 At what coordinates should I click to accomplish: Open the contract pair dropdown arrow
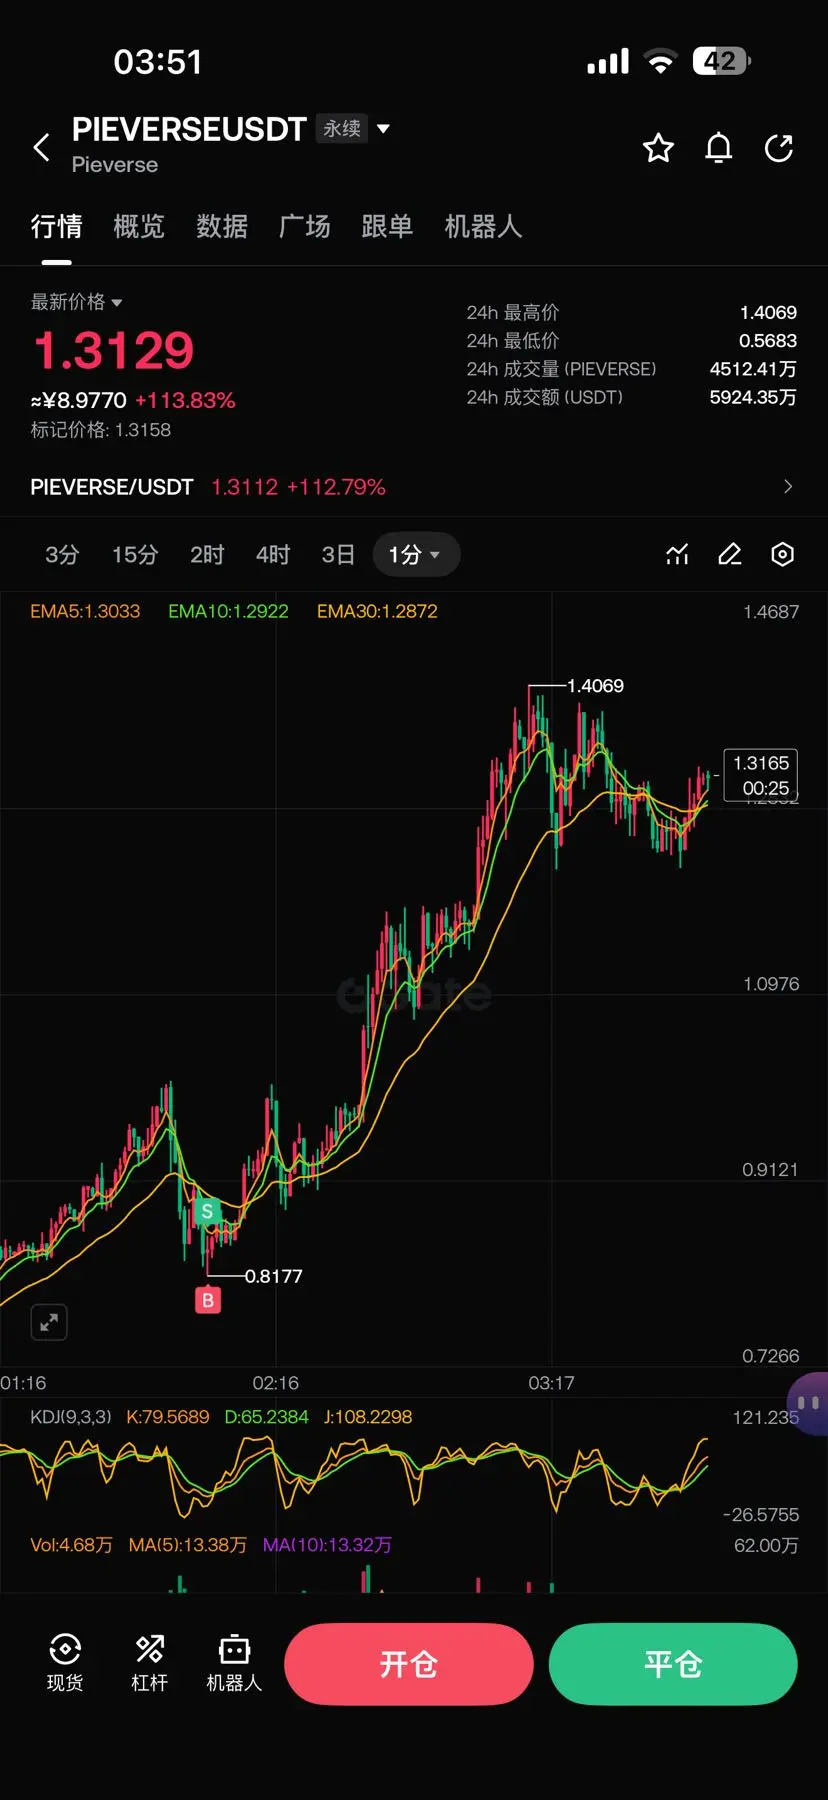point(383,128)
